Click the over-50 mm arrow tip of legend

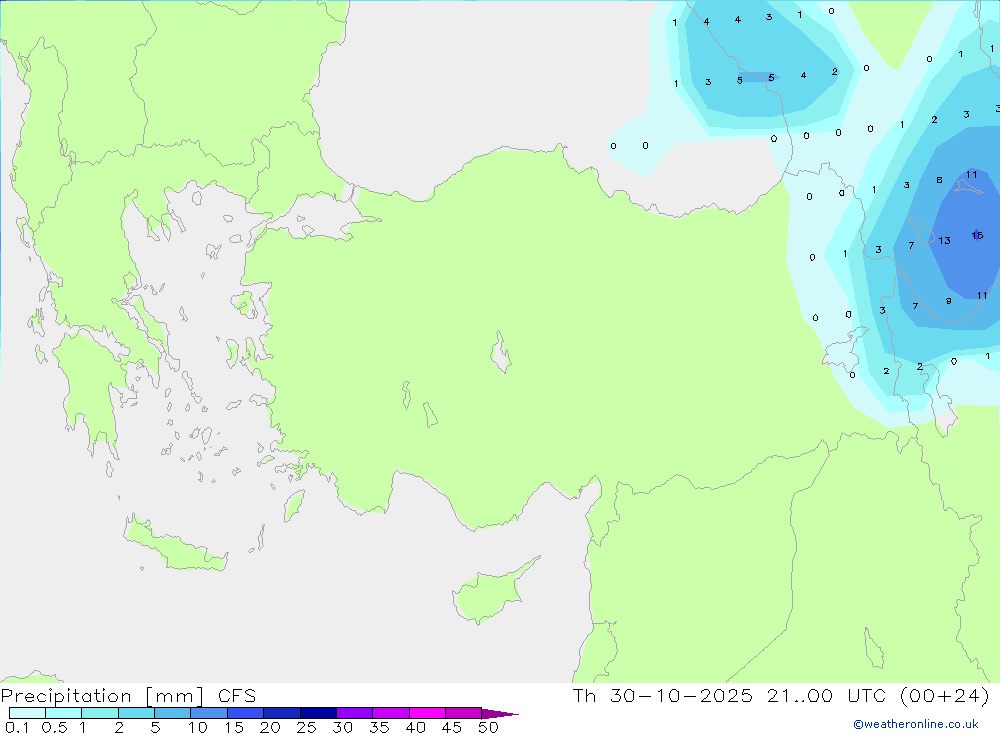pos(500,714)
